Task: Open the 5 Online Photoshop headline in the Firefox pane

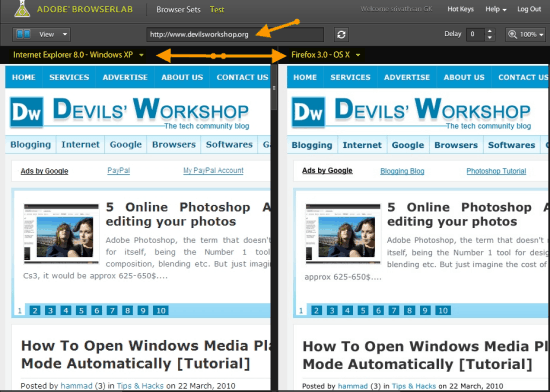Action: (468, 214)
